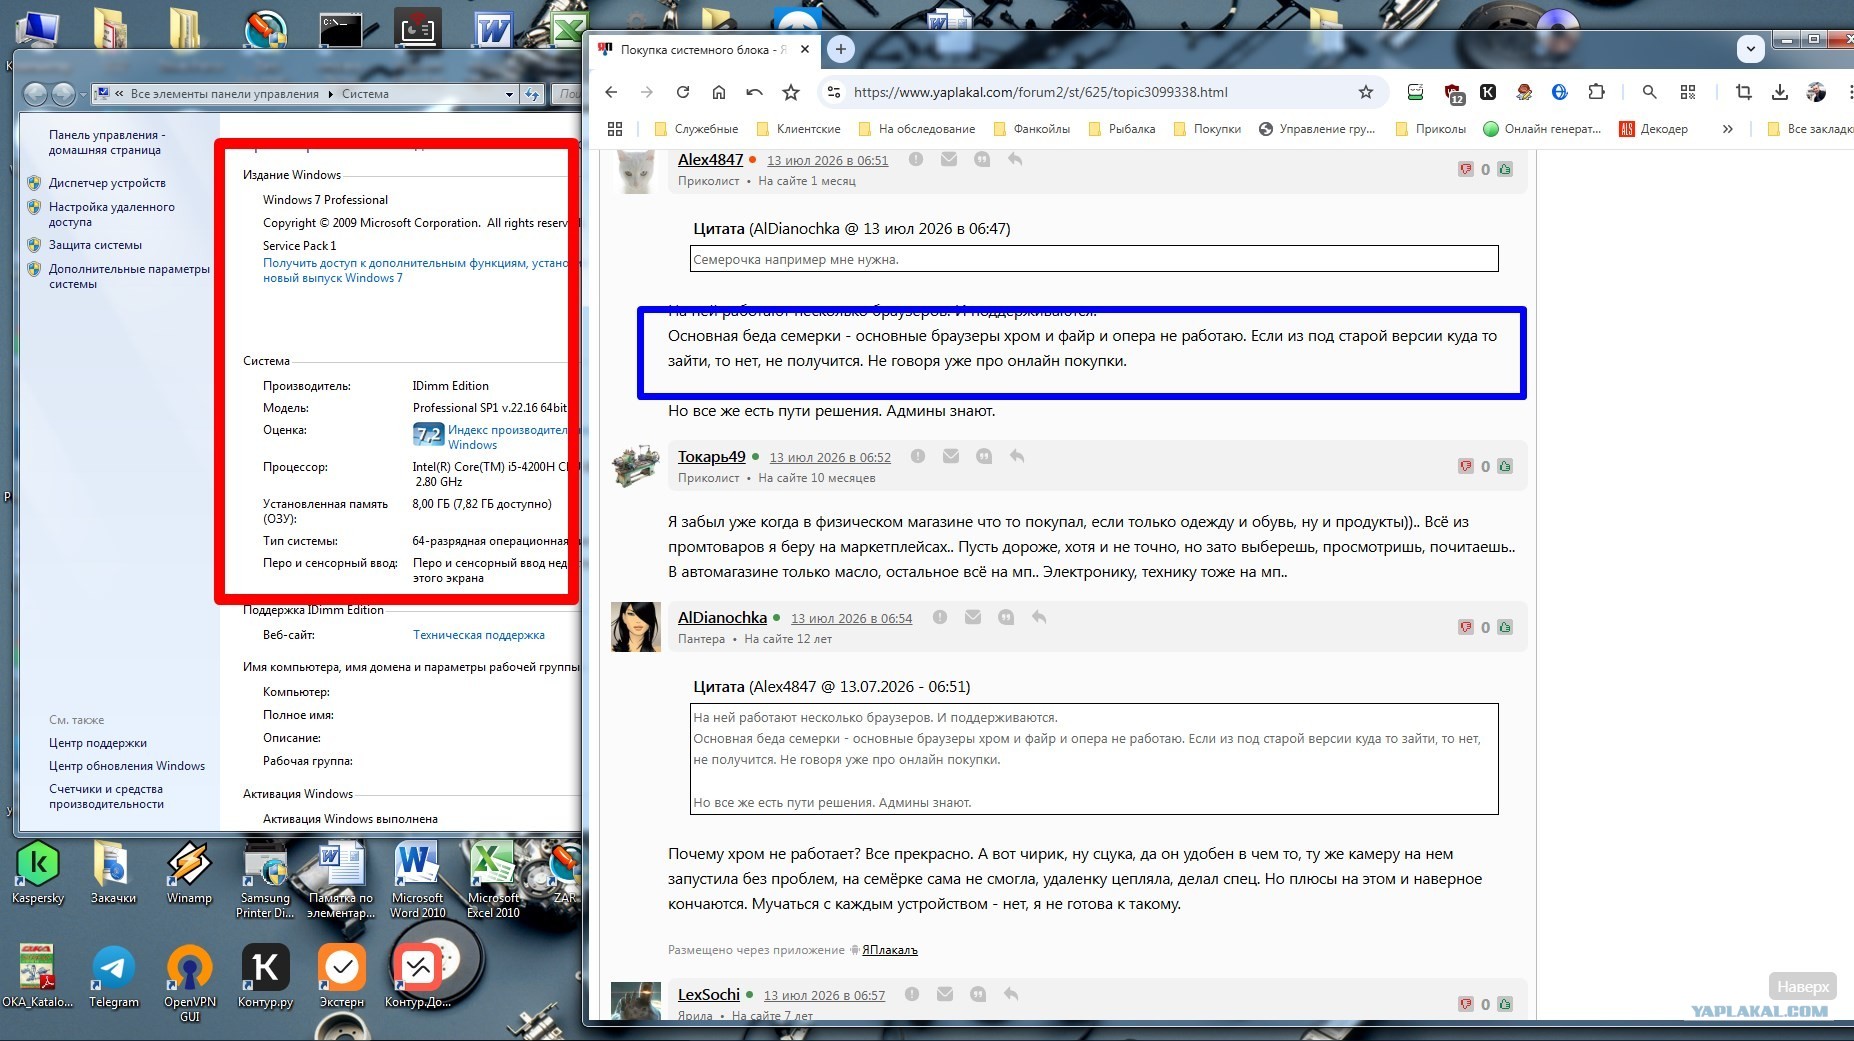Generate a QR code for this page
Image resolution: width=1854 pixels, height=1041 pixels.
coord(1688,92)
